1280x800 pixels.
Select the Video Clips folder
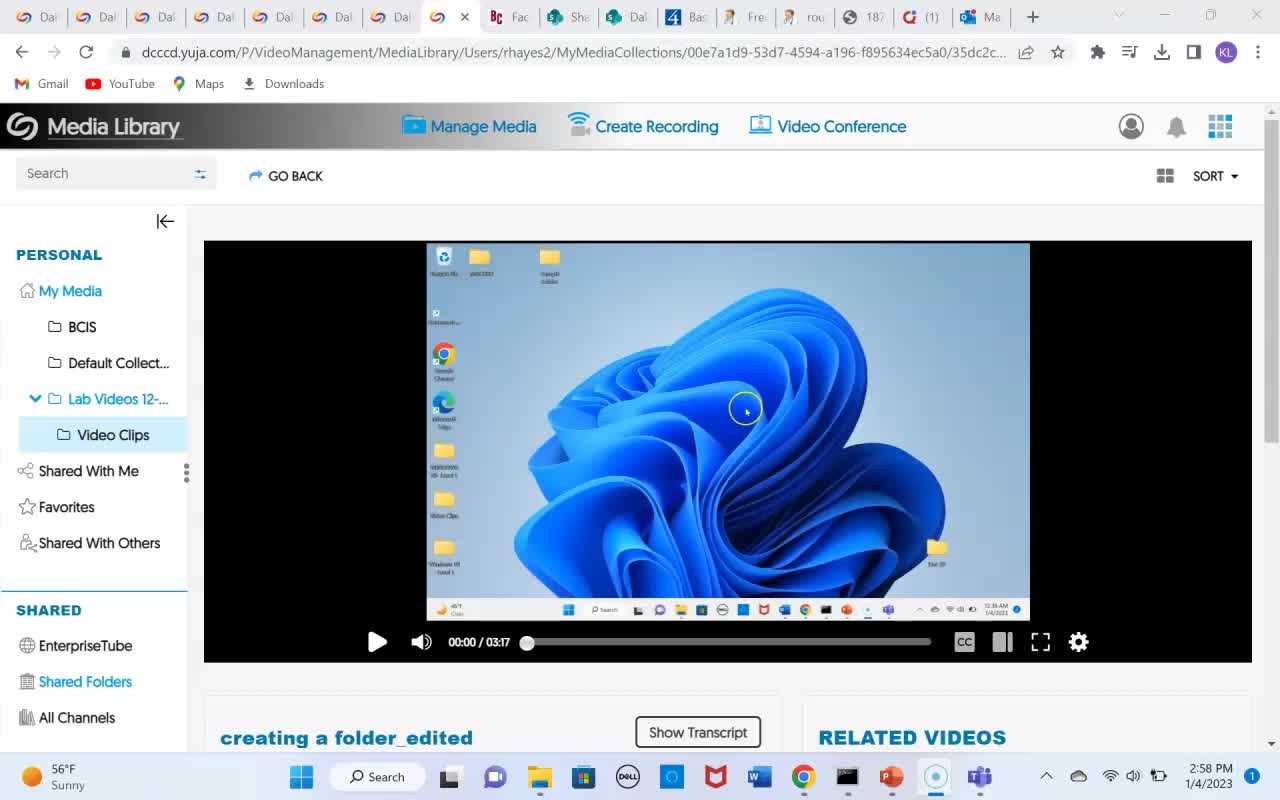coord(103,435)
